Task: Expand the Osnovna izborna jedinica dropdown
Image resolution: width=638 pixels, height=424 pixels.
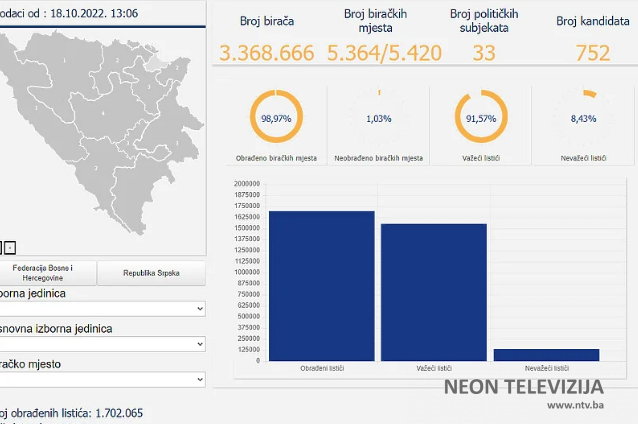Action: pos(103,344)
